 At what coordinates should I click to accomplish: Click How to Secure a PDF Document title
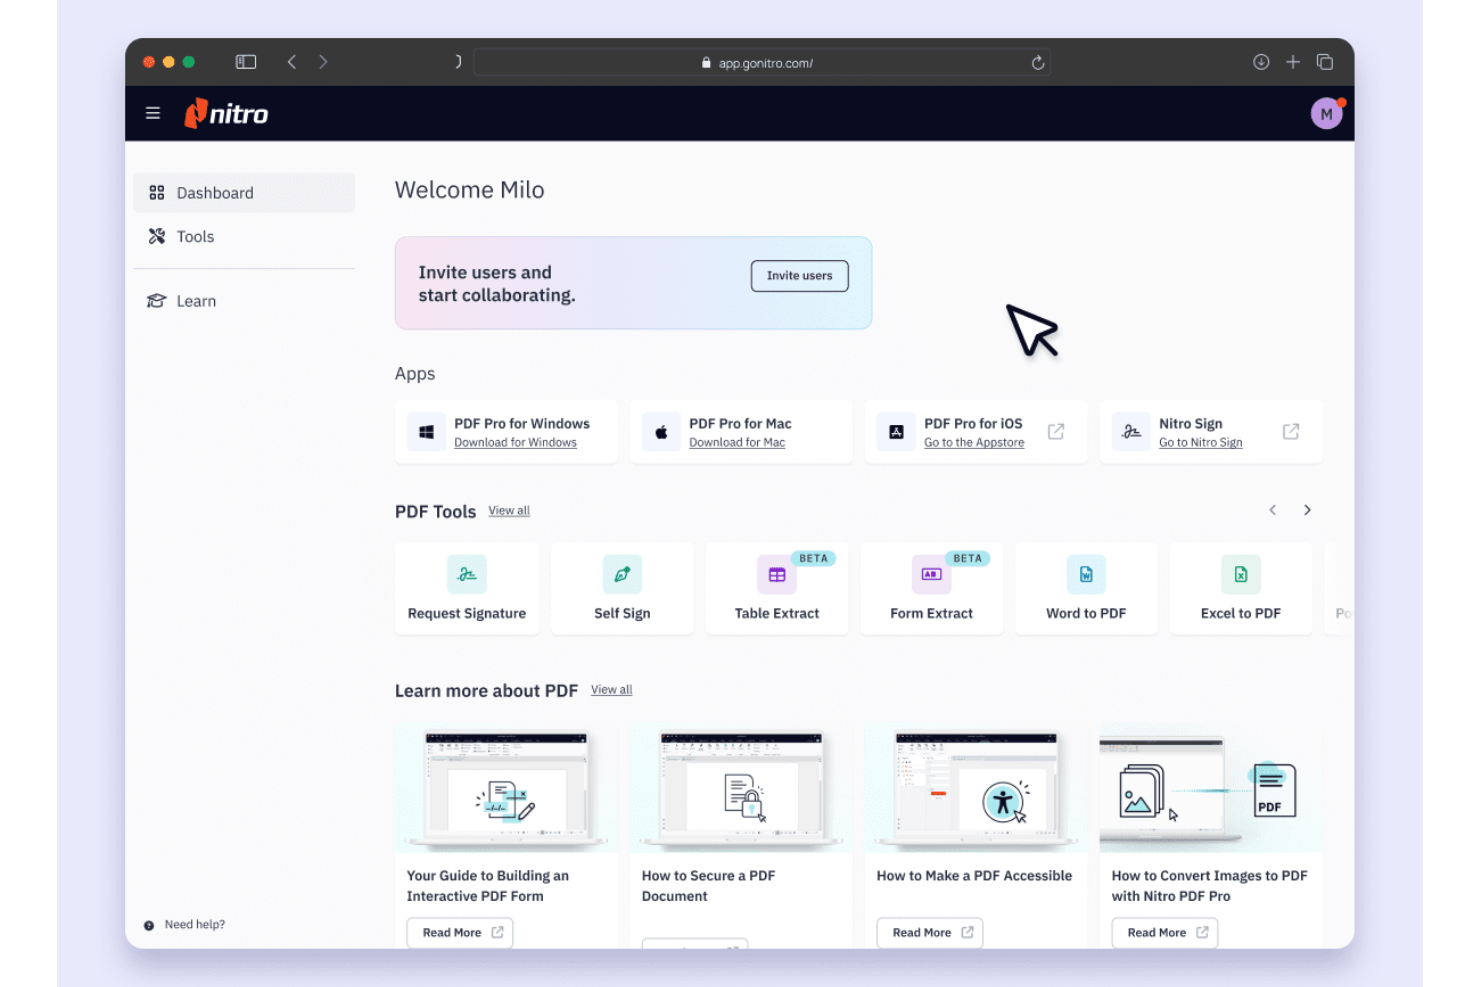click(709, 886)
